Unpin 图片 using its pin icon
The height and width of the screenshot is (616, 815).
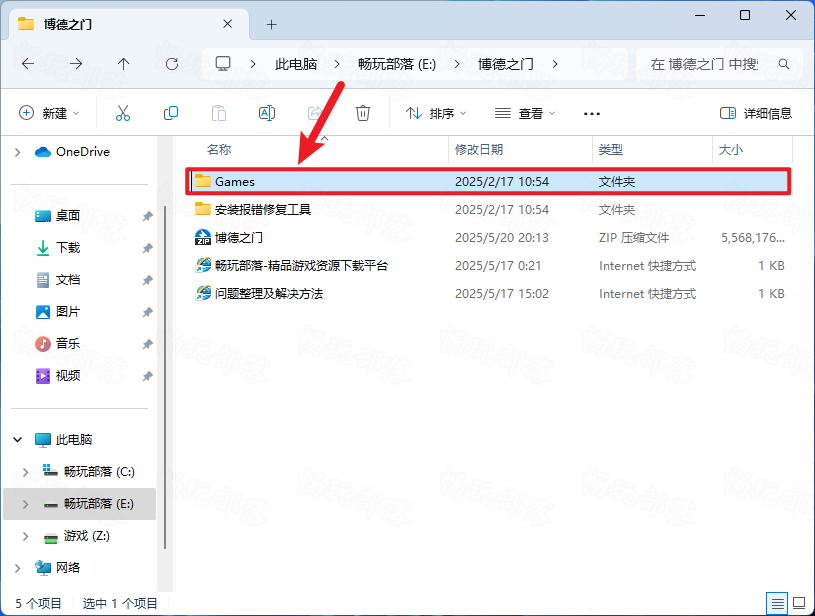click(x=148, y=312)
